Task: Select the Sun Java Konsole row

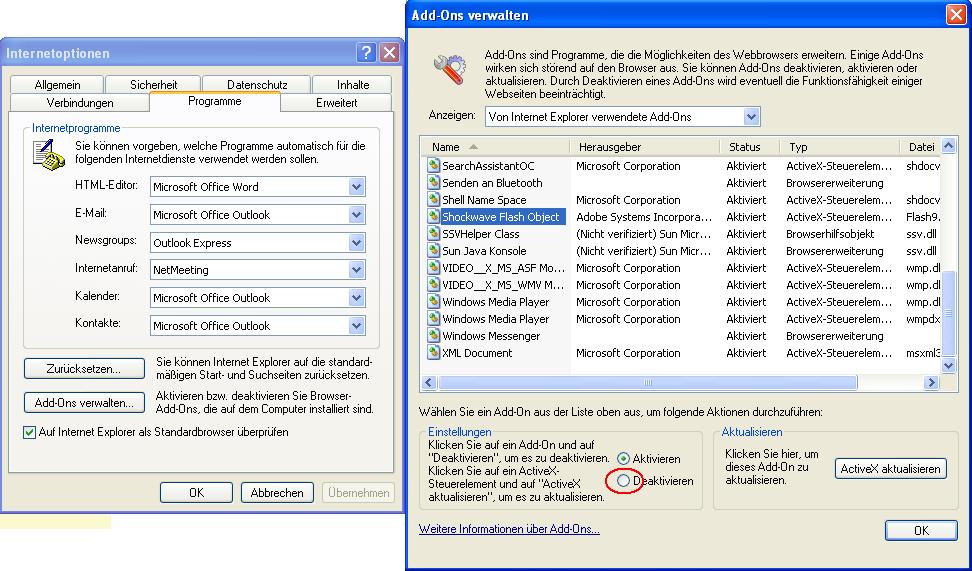Action: click(x=682, y=251)
